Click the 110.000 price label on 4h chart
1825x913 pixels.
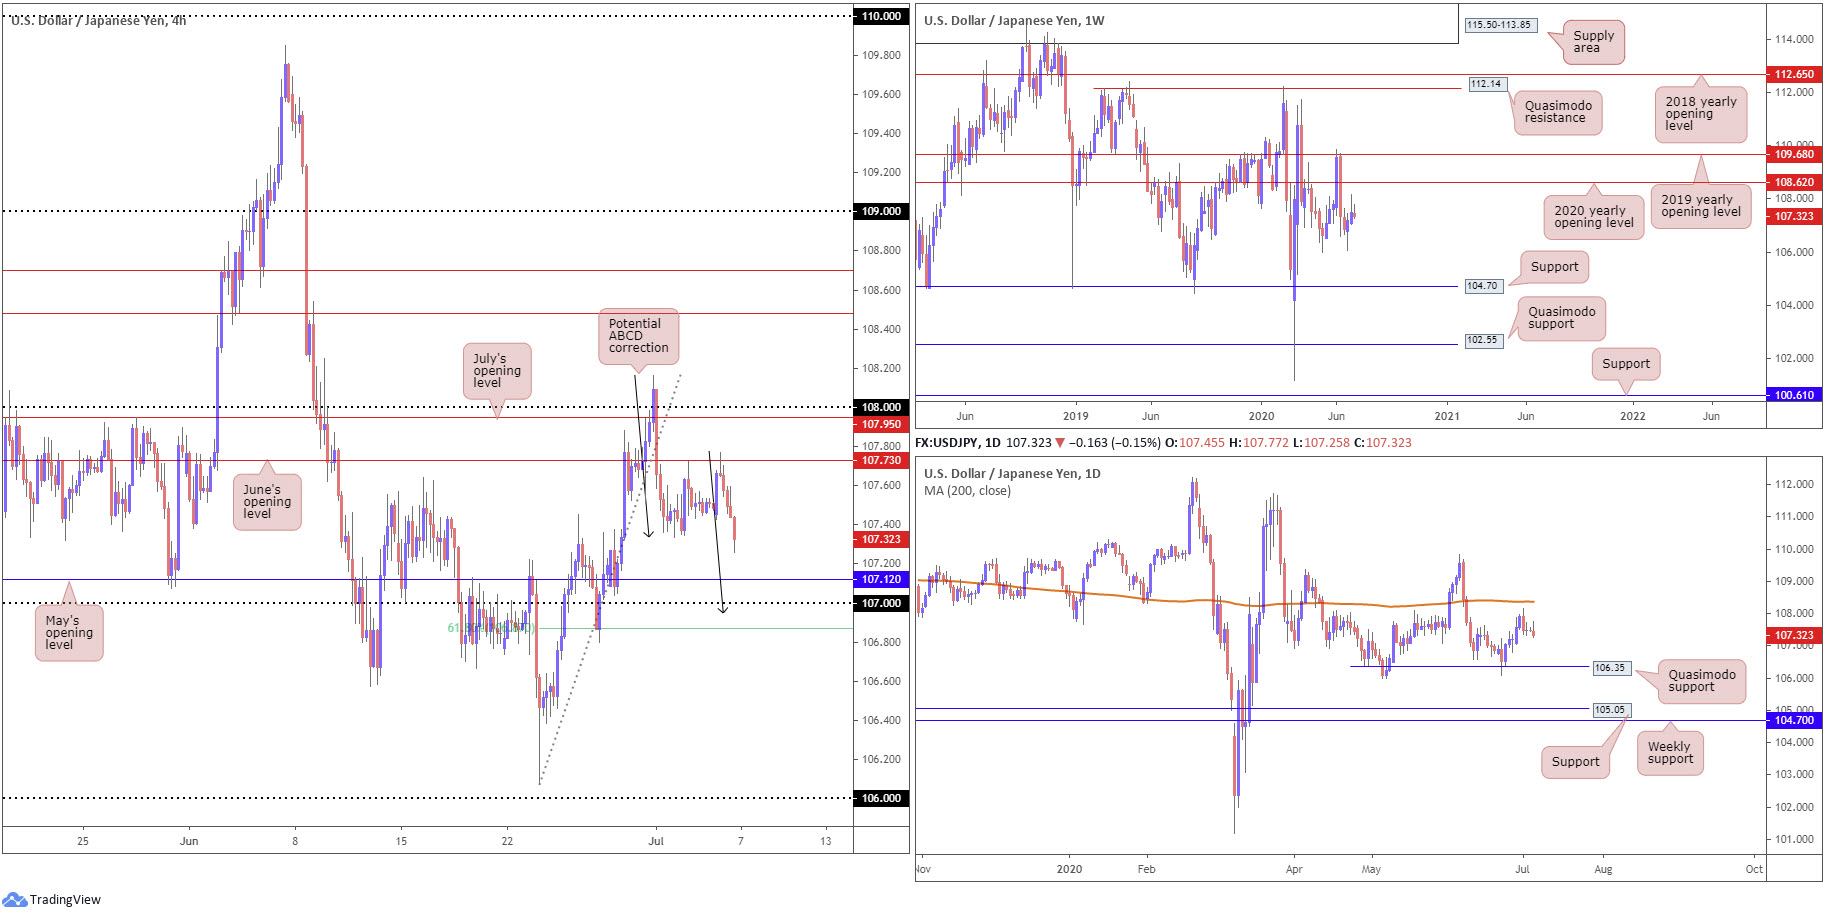coord(881,16)
